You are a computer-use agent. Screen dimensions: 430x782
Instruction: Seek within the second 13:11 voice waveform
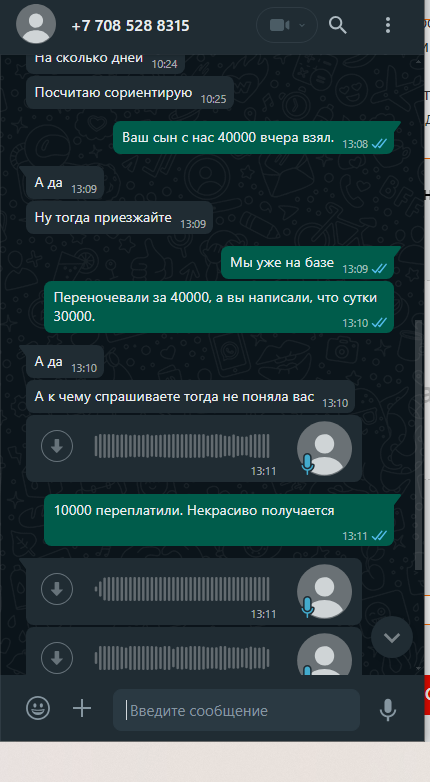(182, 589)
